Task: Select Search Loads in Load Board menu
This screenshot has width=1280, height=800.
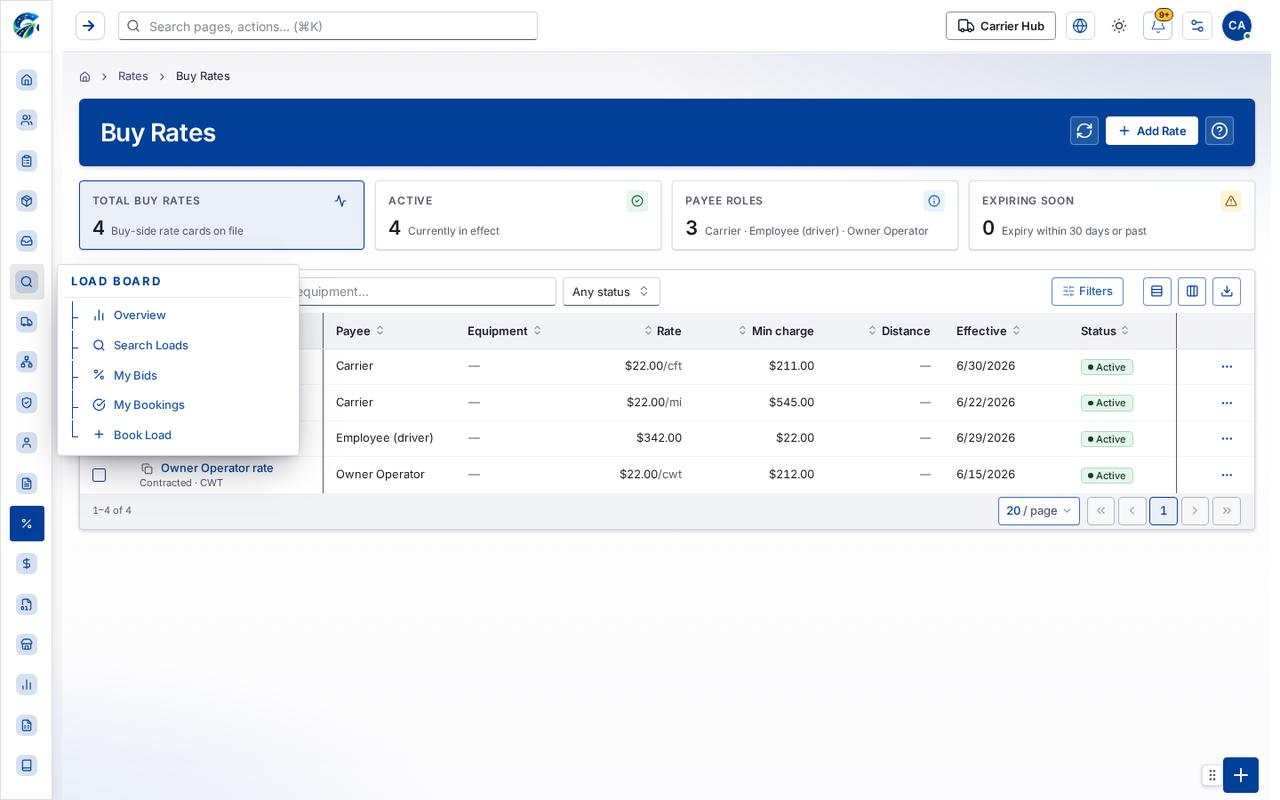Action: pyautogui.click(x=151, y=345)
